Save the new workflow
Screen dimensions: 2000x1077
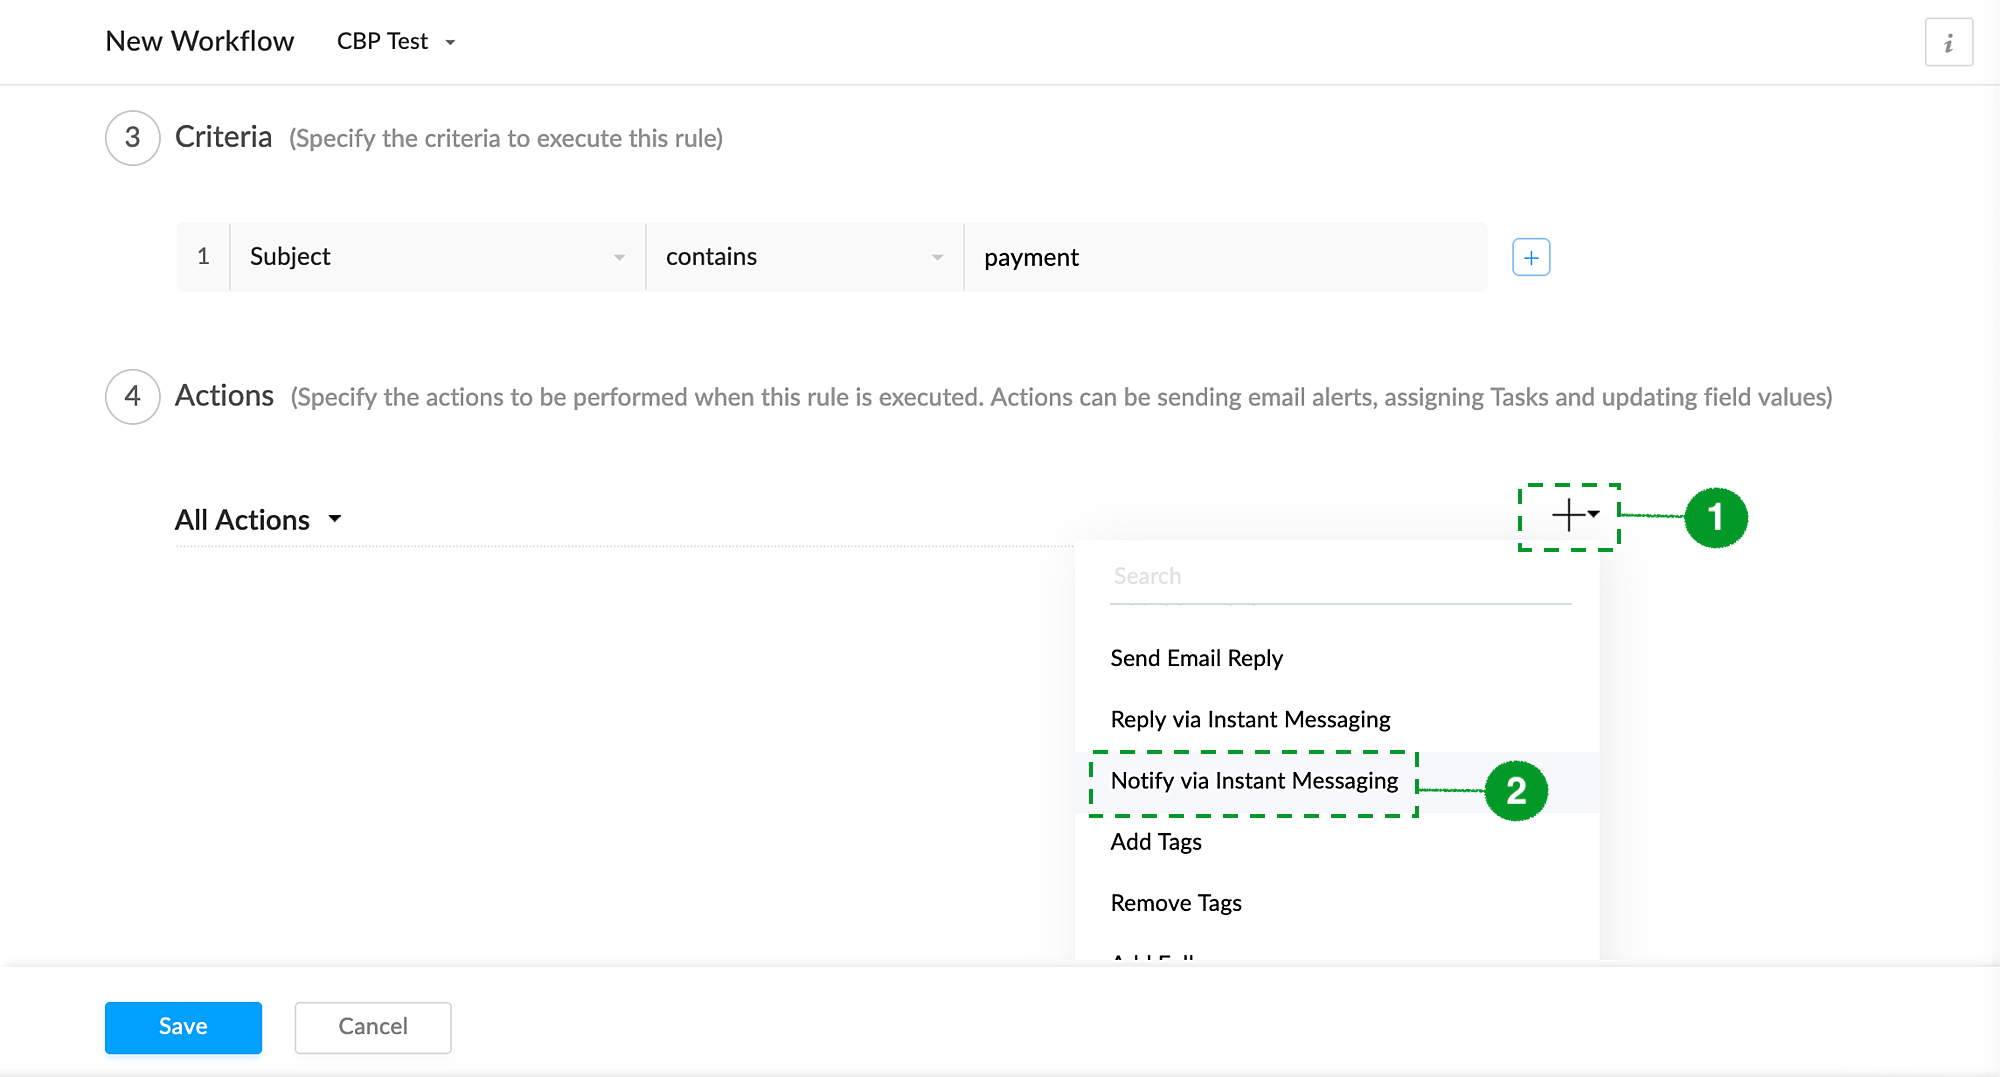[x=183, y=1027]
